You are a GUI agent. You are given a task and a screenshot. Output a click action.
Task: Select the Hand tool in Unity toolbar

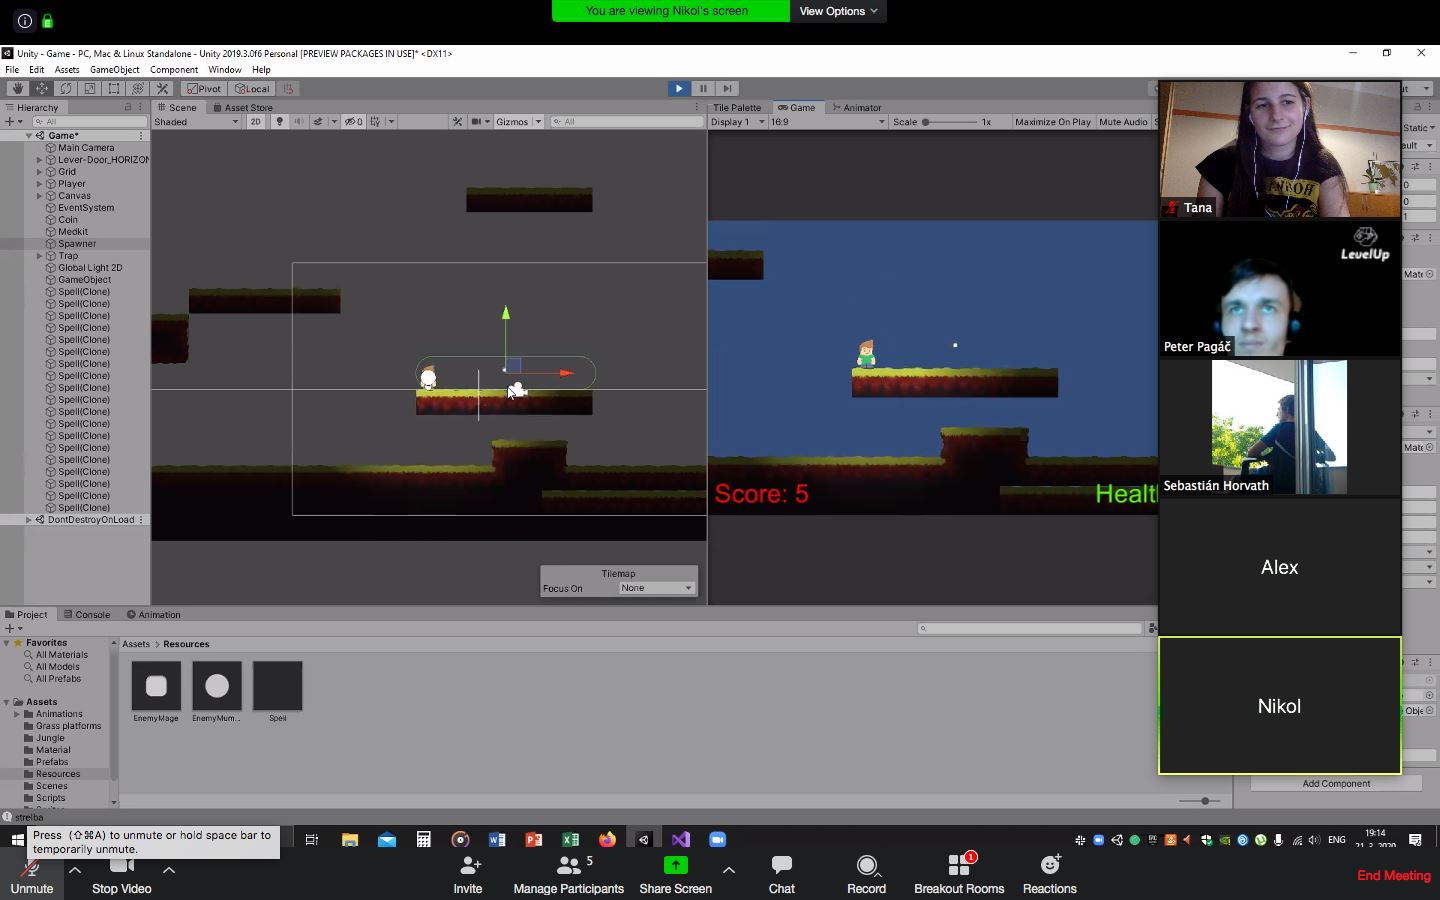pos(17,88)
